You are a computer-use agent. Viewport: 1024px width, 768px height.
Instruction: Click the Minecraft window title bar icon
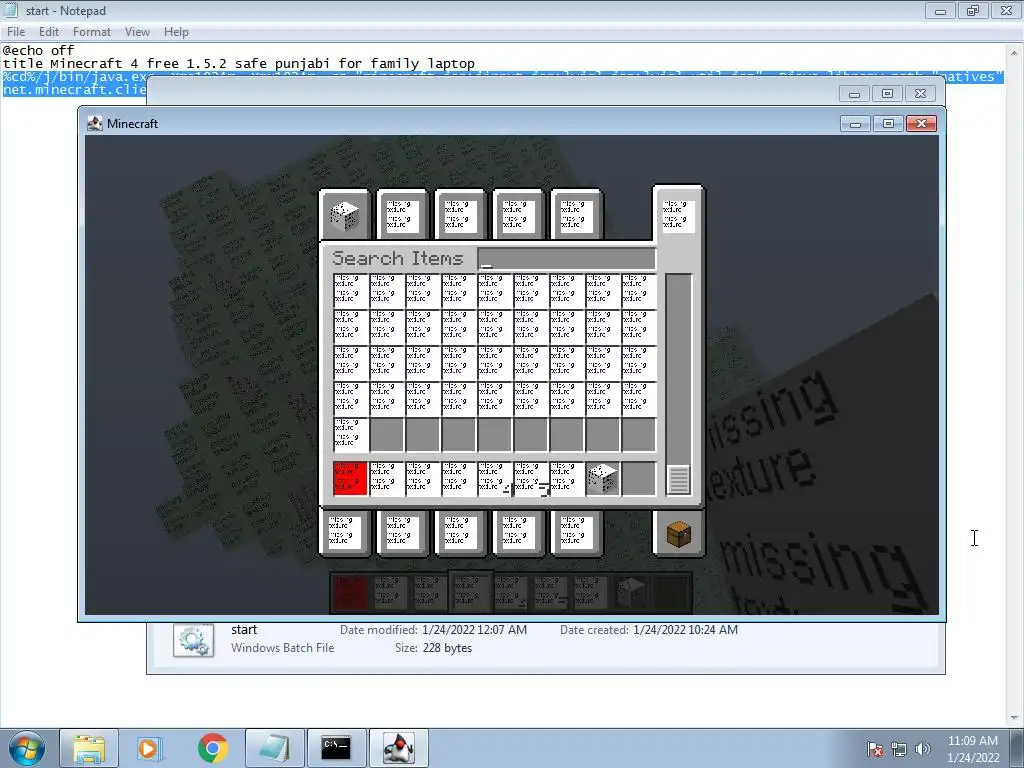[95, 123]
